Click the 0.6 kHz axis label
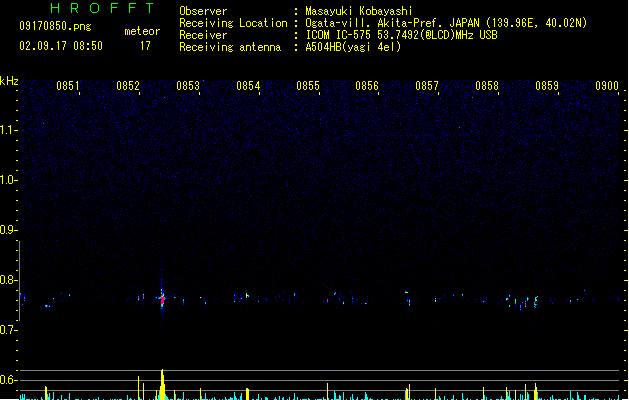This screenshot has width=629, height=400. tap(8, 380)
